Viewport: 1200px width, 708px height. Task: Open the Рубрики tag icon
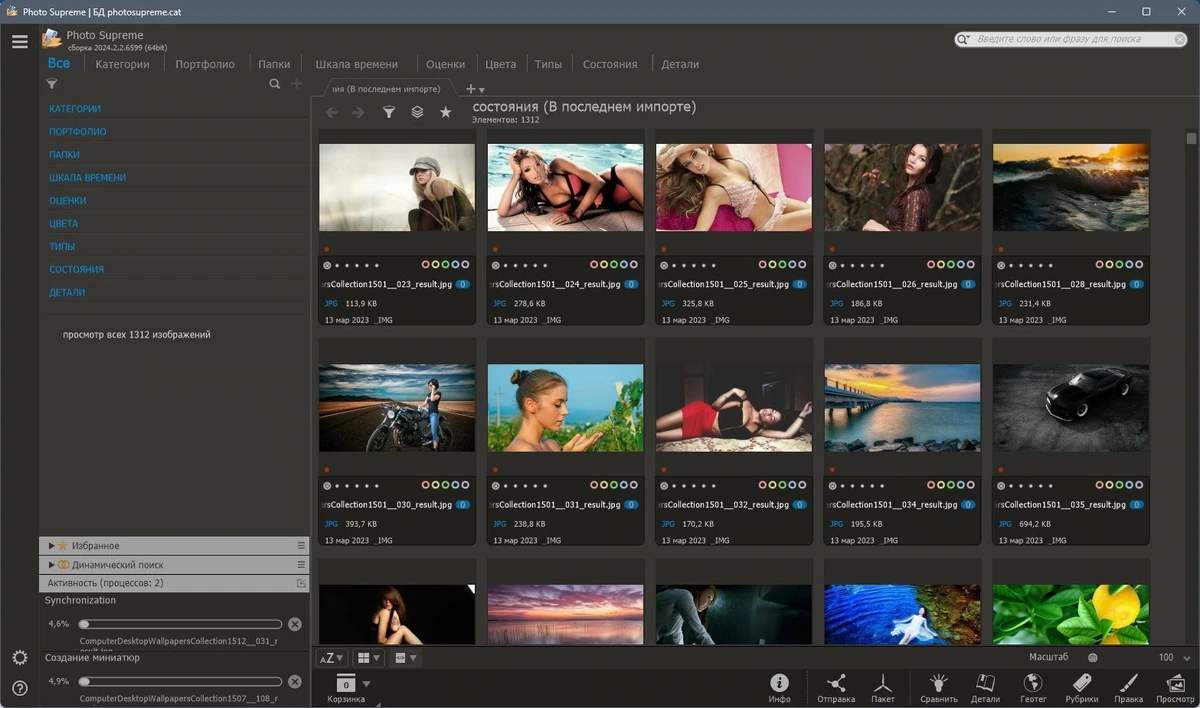click(x=1081, y=687)
